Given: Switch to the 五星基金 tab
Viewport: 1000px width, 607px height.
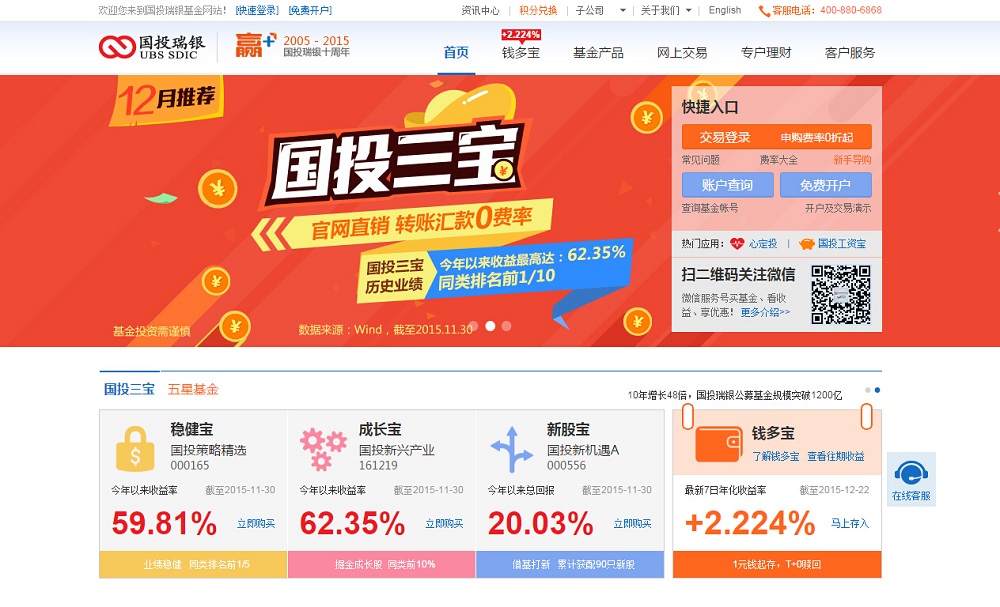Looking at the screenshot, I should click(193, 389).
